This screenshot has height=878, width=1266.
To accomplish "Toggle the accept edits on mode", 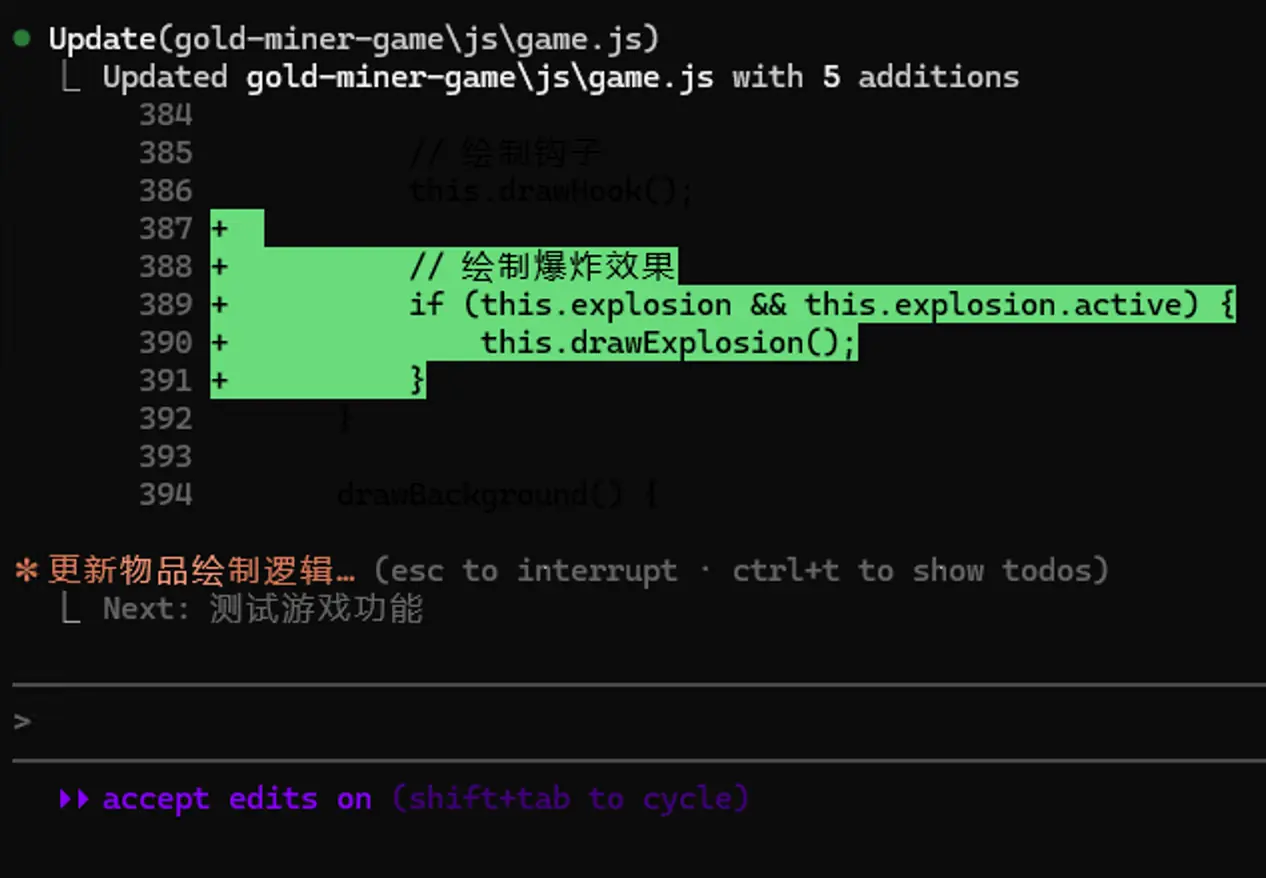I will 236,799.
